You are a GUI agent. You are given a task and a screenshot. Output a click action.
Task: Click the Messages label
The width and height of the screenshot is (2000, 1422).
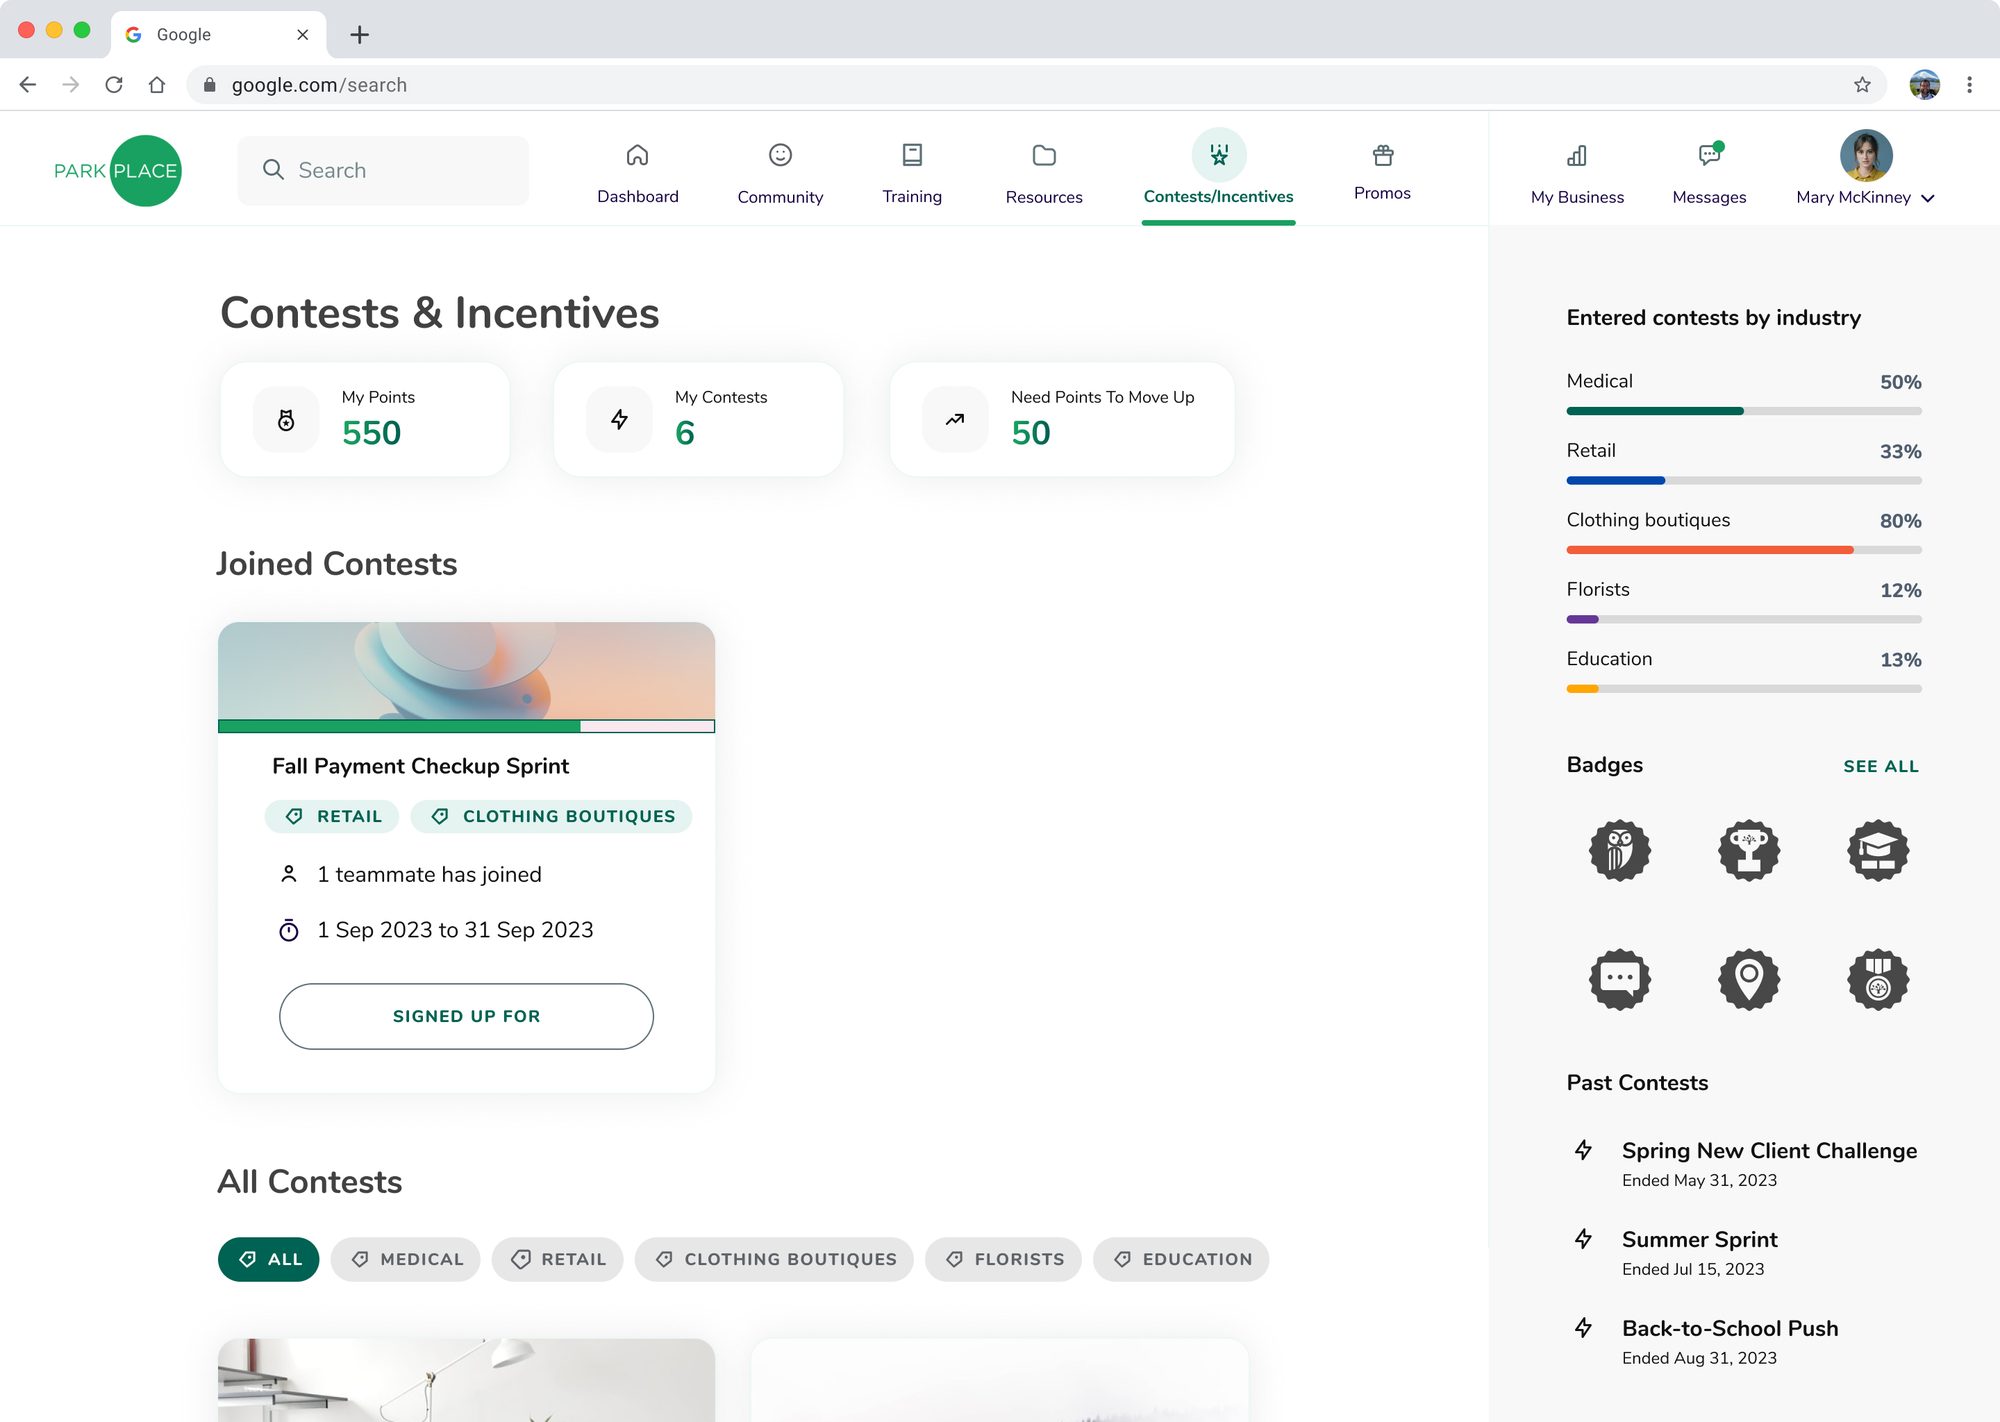click(1709, 197)
